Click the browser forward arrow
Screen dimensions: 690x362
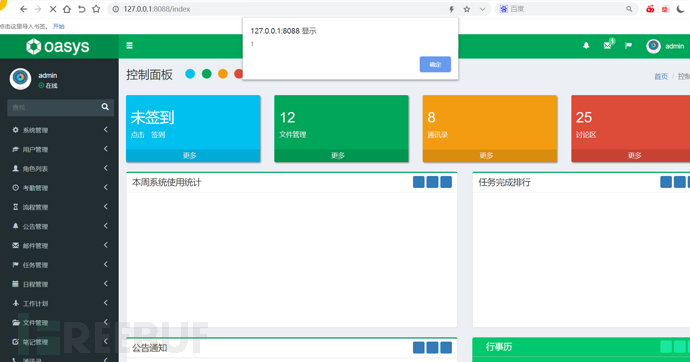(x=38, y=9)
